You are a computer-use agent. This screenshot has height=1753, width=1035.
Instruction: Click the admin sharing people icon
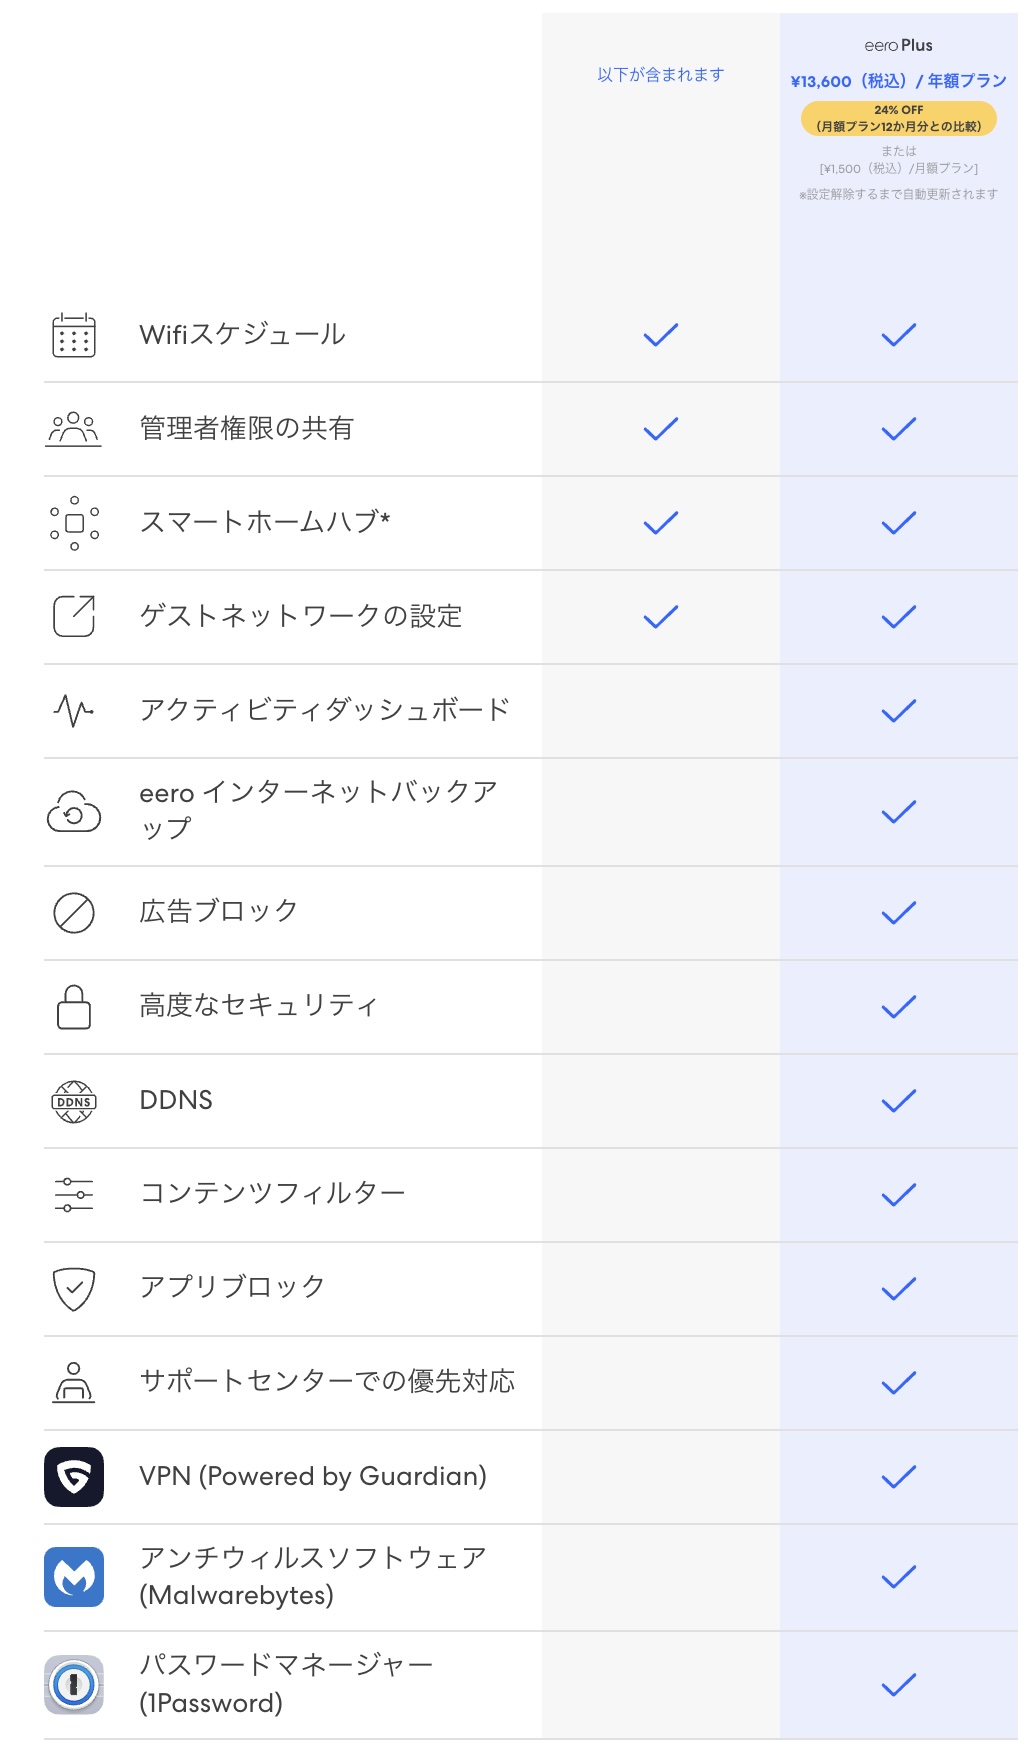73,429
